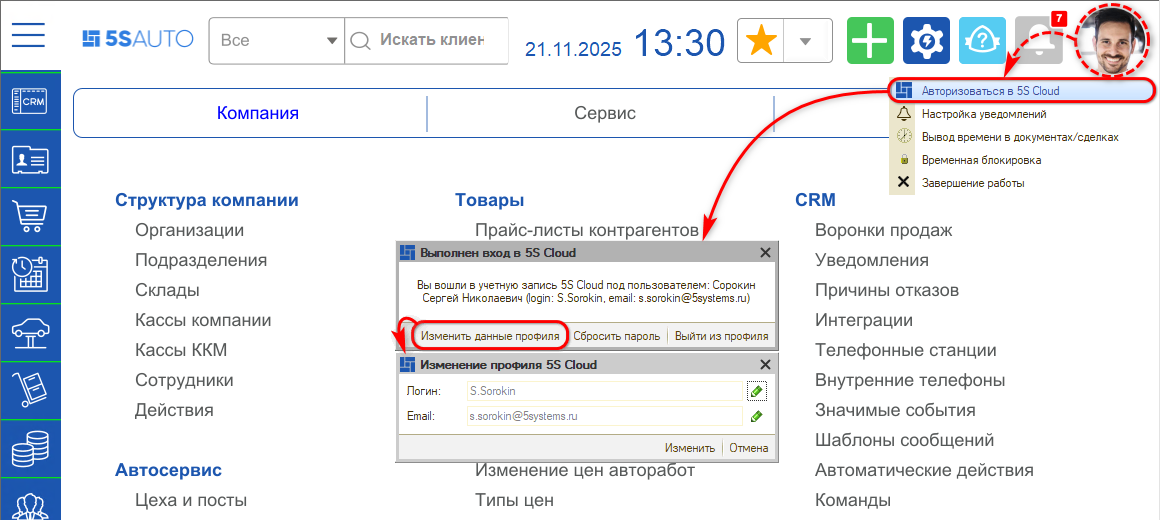The height and width of the screenshot is (520, 1160).
Task: Open the 'Команды' link
Action: (853, 500)
